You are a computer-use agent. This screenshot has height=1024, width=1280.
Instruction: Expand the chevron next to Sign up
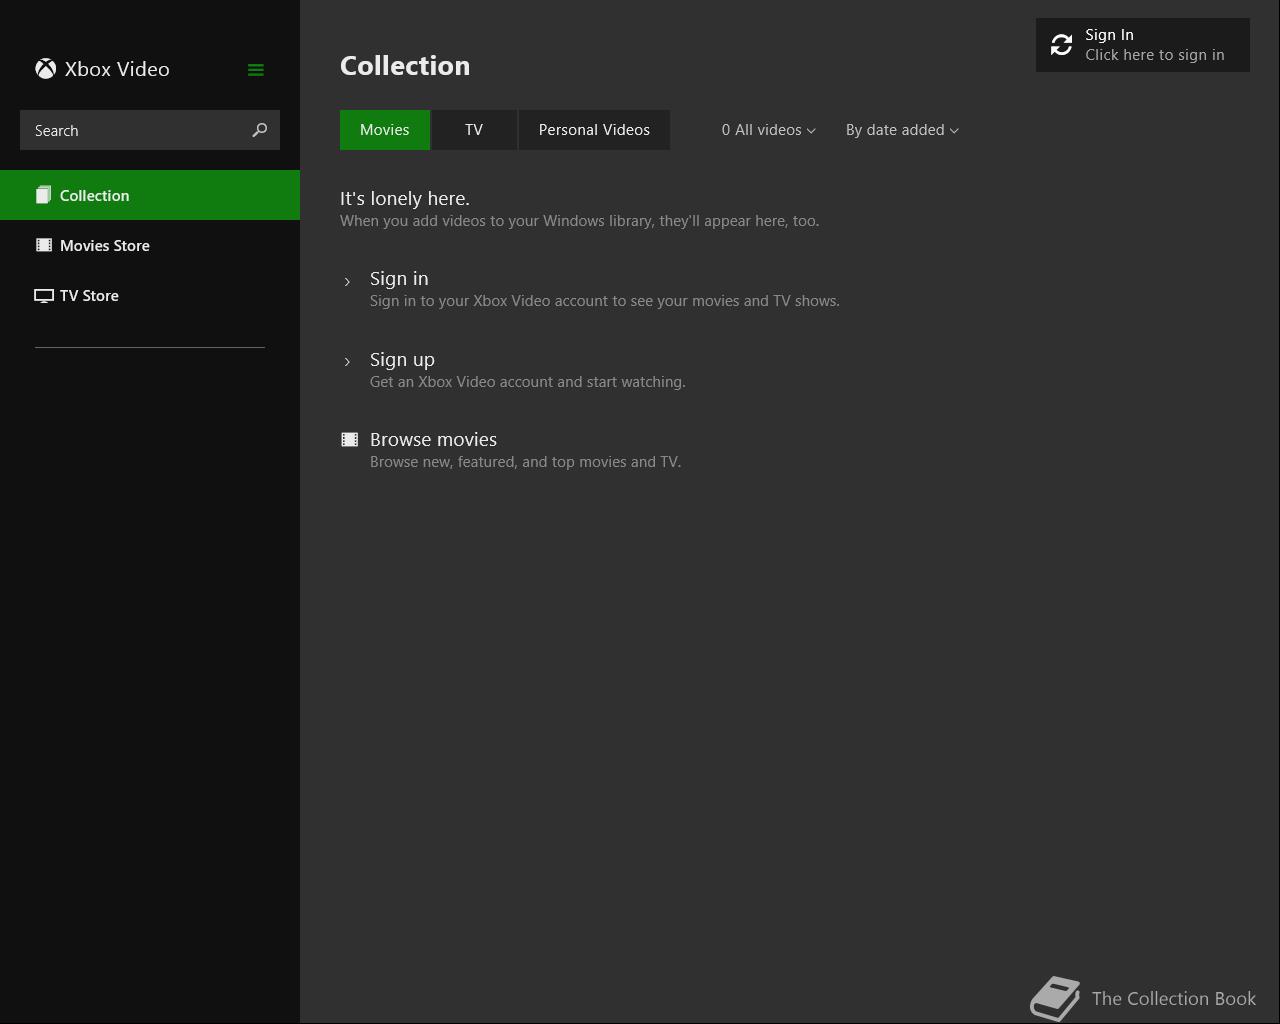tap(347, 362)
